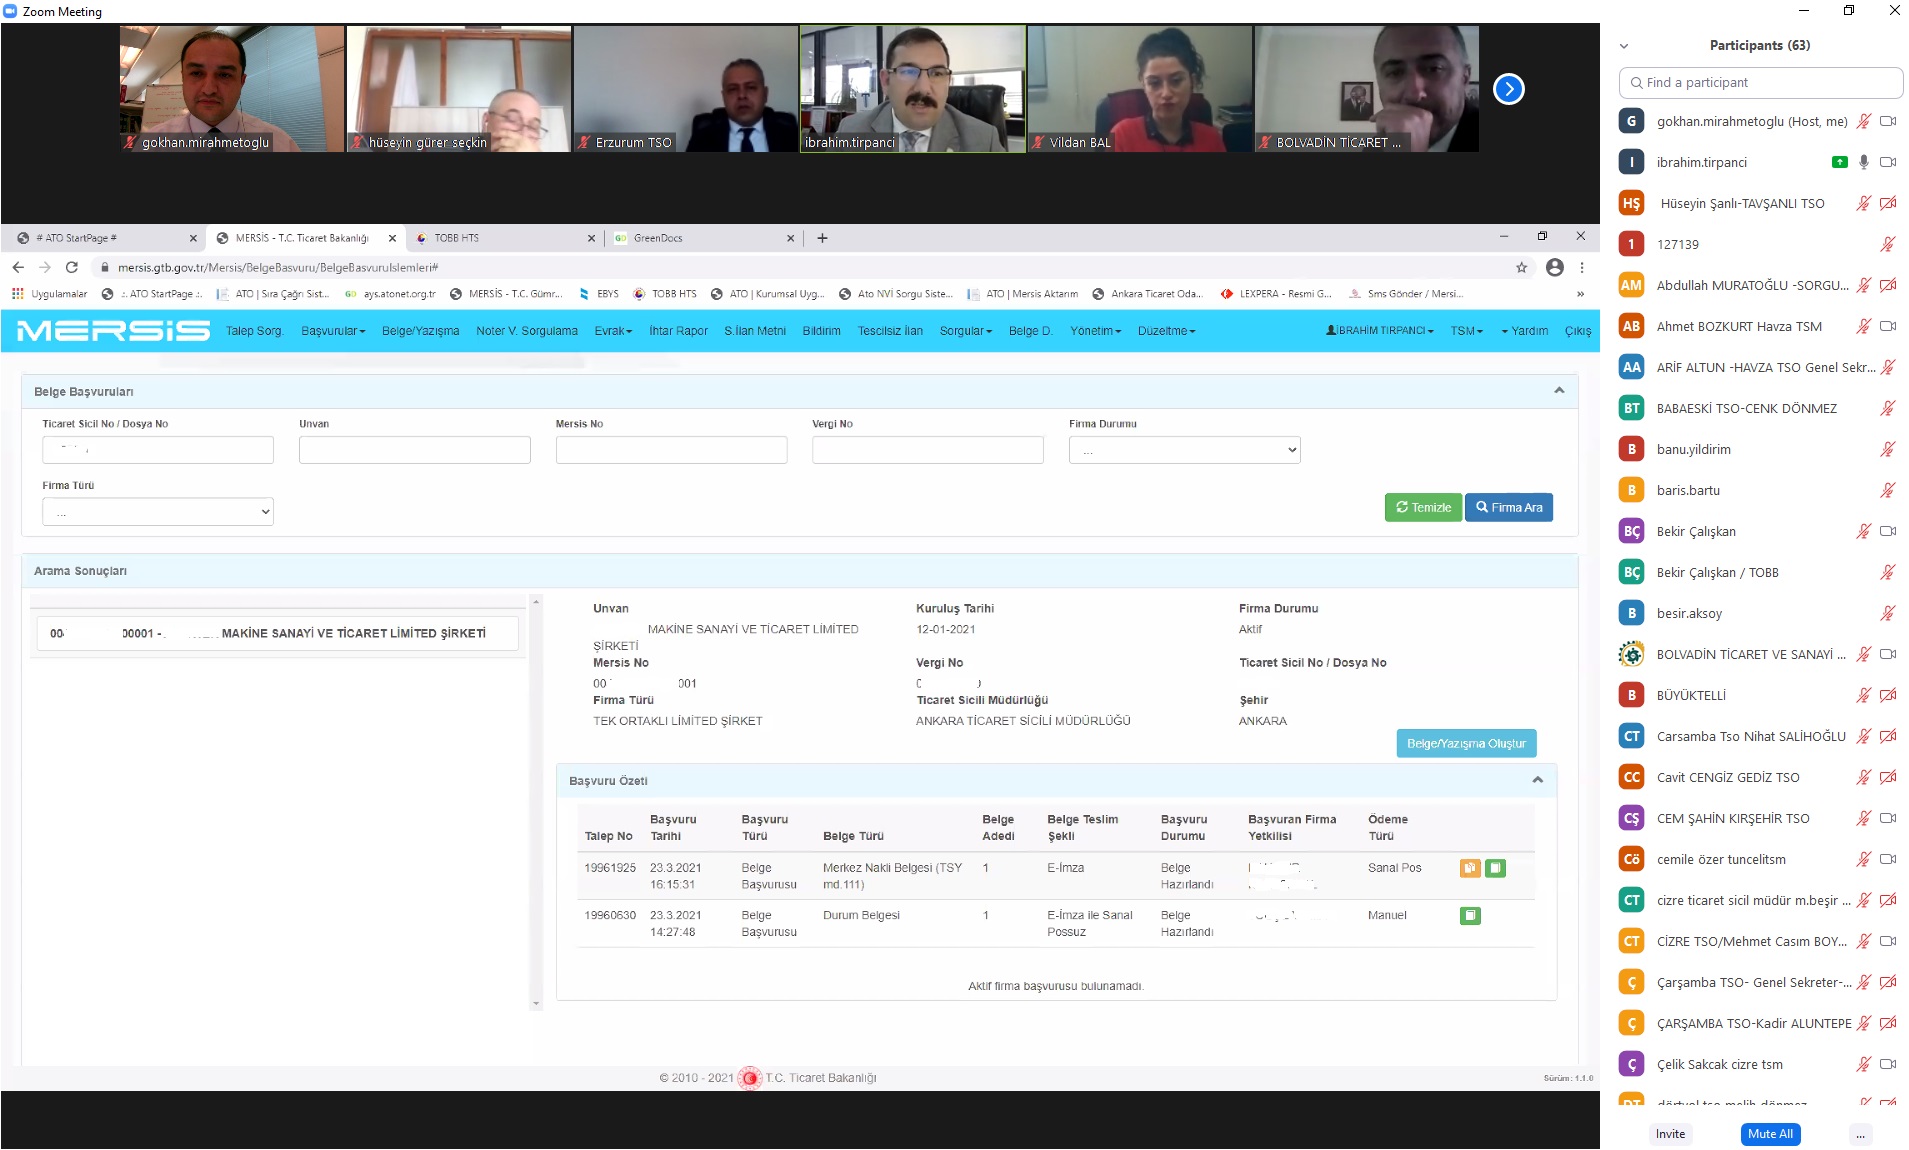Click the browser back arrow
This screenshot has width=1909, height=1150.
pyautogui.click(x=18, y=267)
